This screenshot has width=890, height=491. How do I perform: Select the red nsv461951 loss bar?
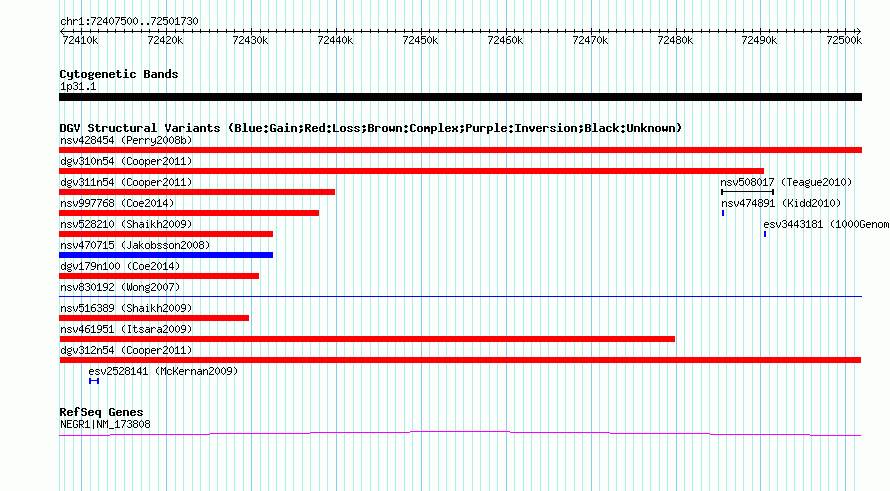(x=367, y=339)
